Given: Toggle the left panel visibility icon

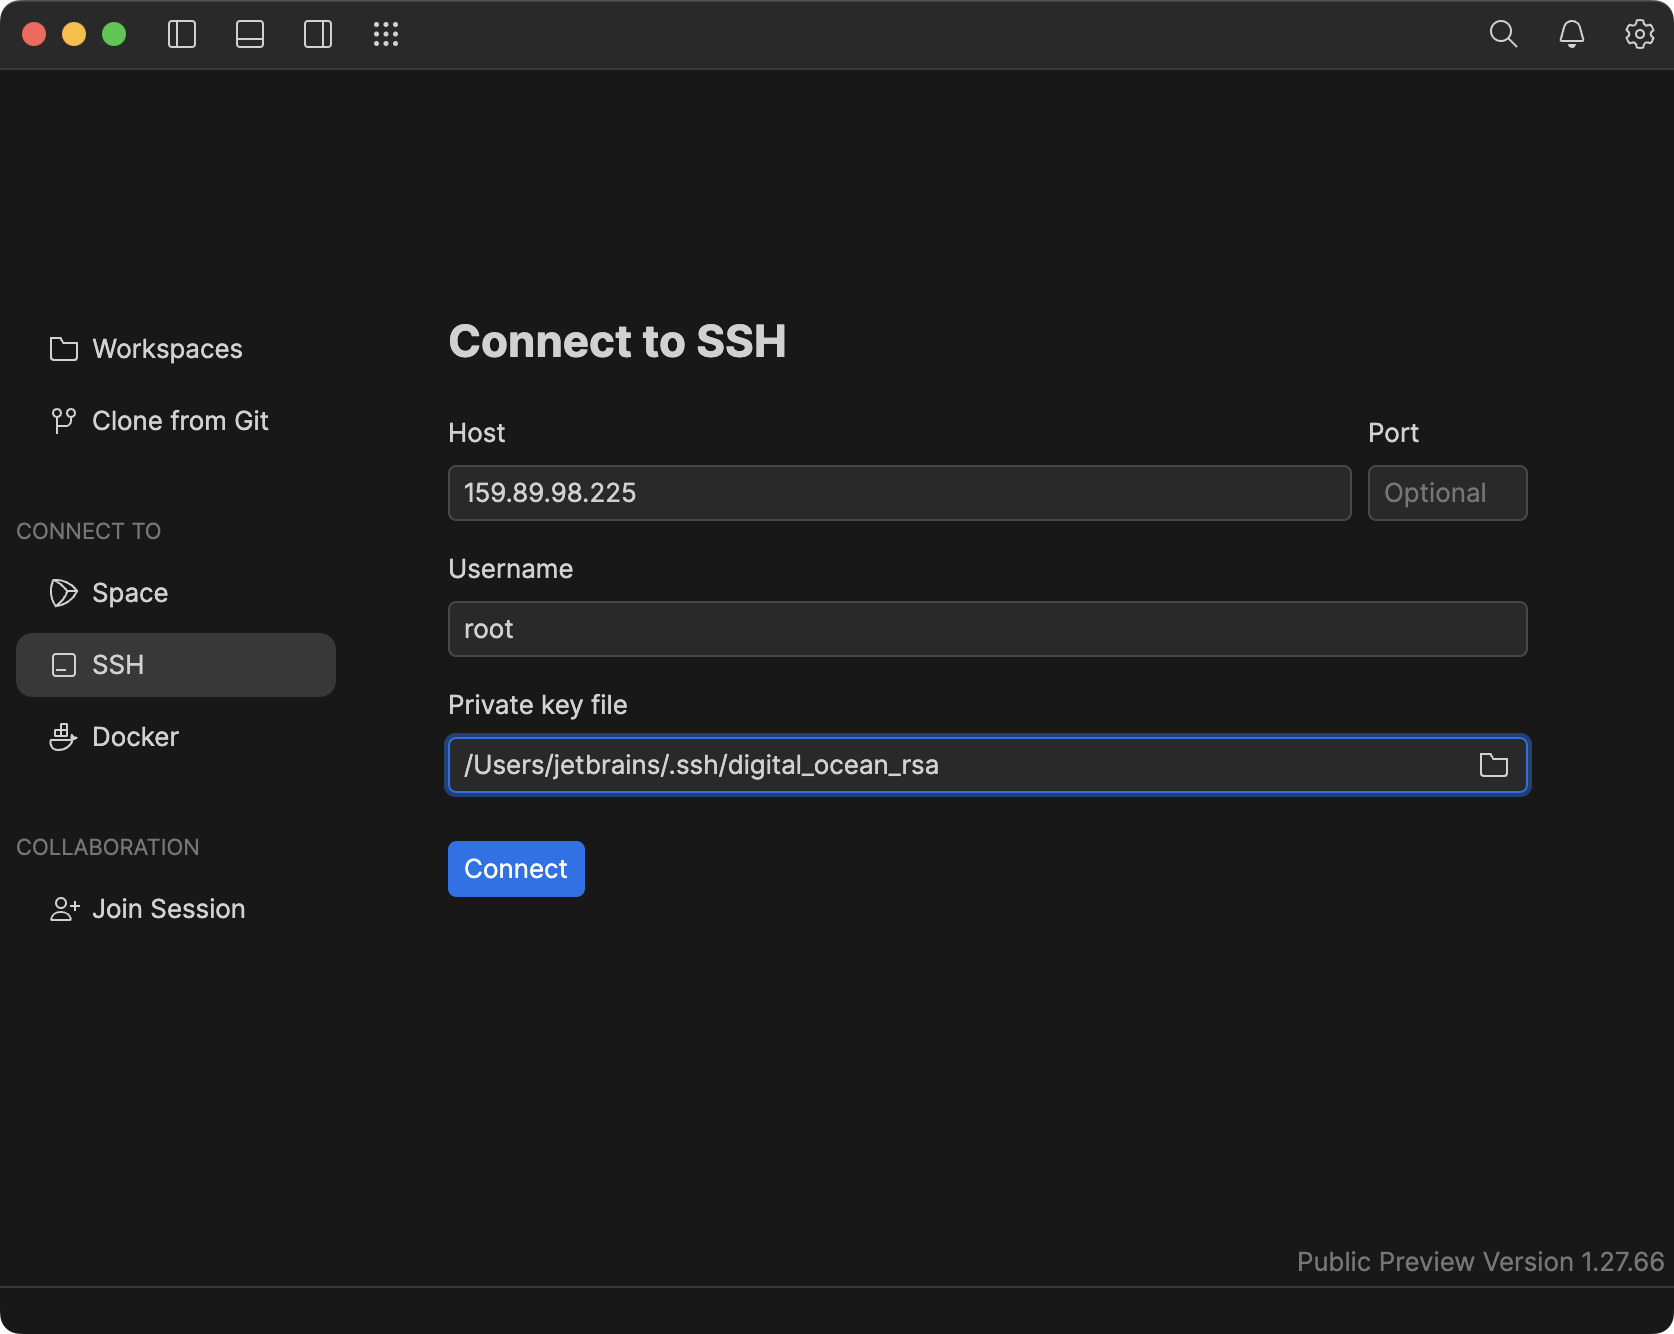Looking at the screenshot, I should point(182,34).
